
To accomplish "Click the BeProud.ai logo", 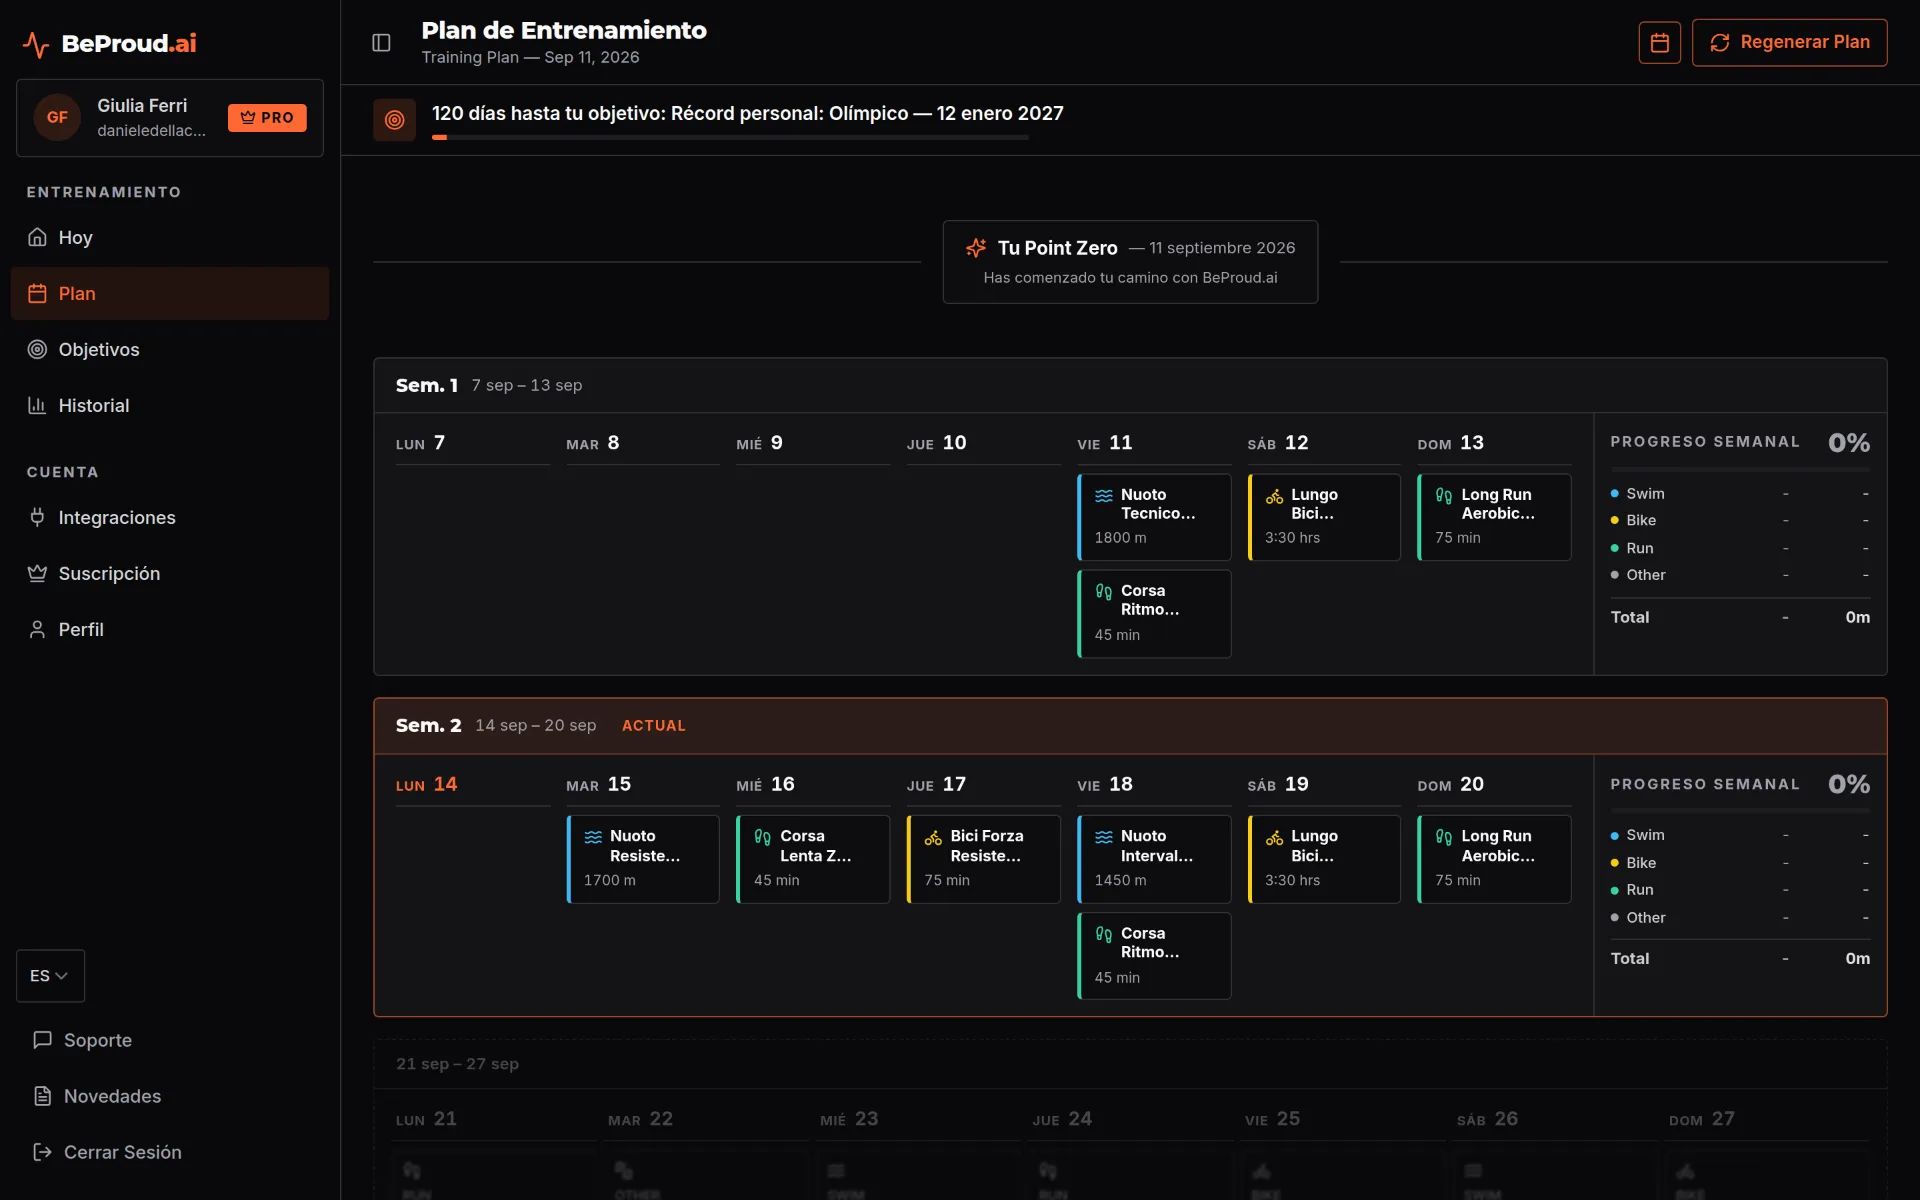I will [x=110, y=43].
